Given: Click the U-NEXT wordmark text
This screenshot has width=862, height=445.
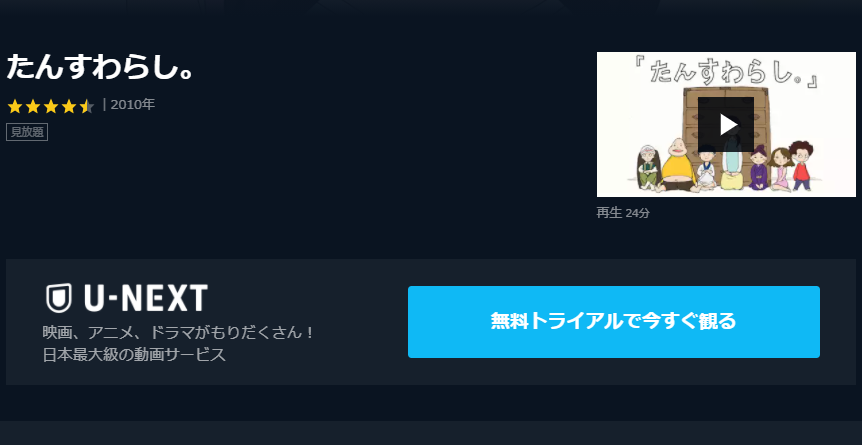Looking at the screenshot, I should coord(146,298).
